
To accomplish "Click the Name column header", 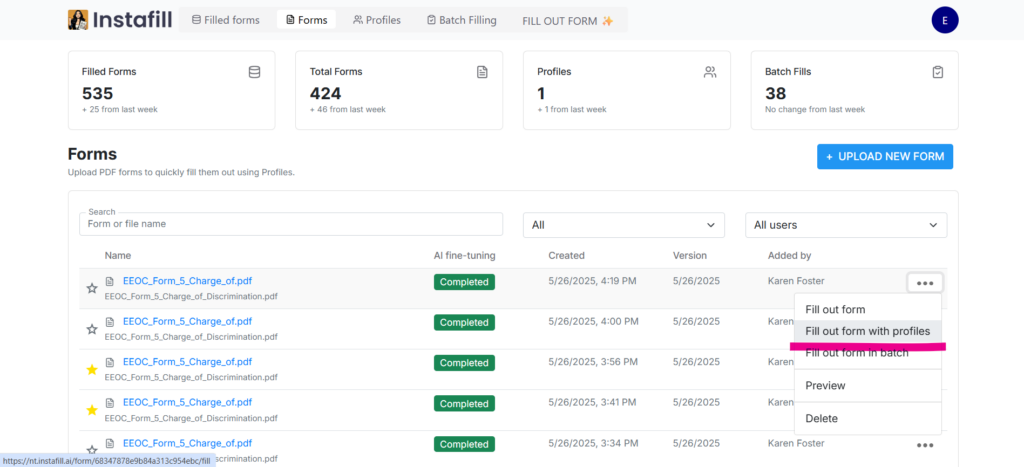I will (x=118, y=255).
